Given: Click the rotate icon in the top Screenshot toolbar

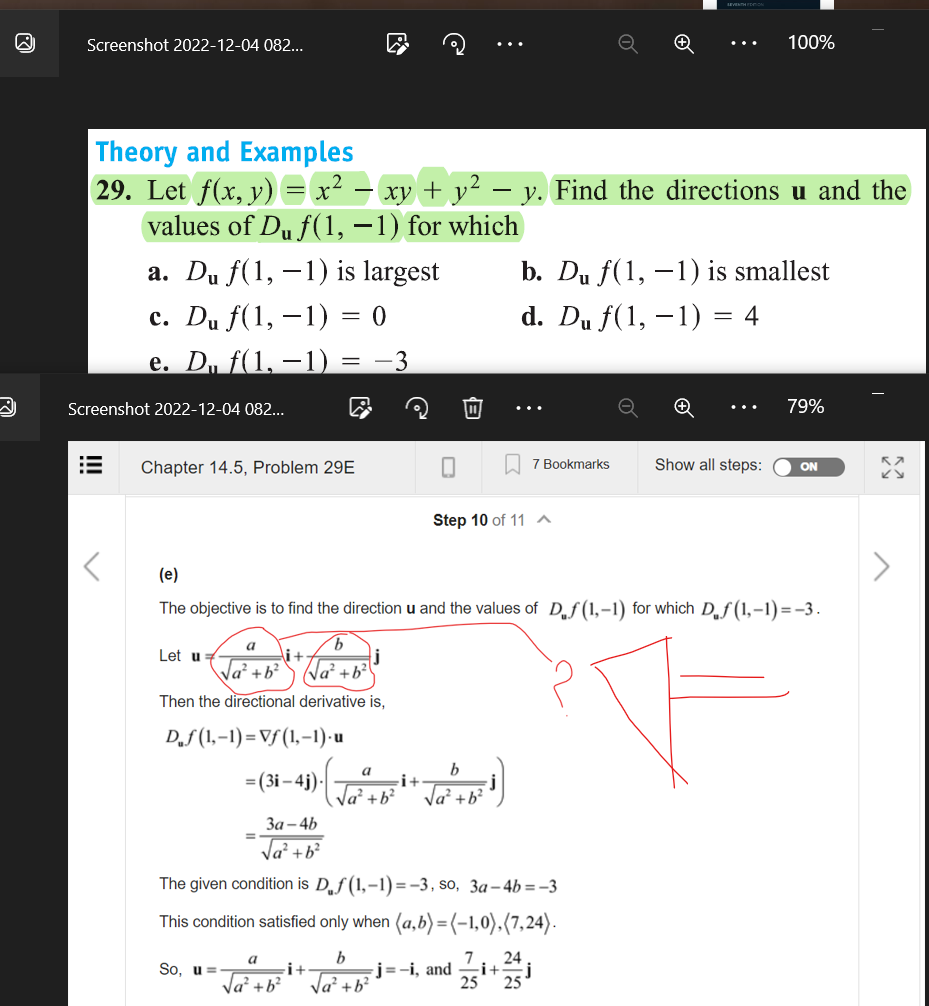Looking at the screenshot, I should [x=454, y=44].
